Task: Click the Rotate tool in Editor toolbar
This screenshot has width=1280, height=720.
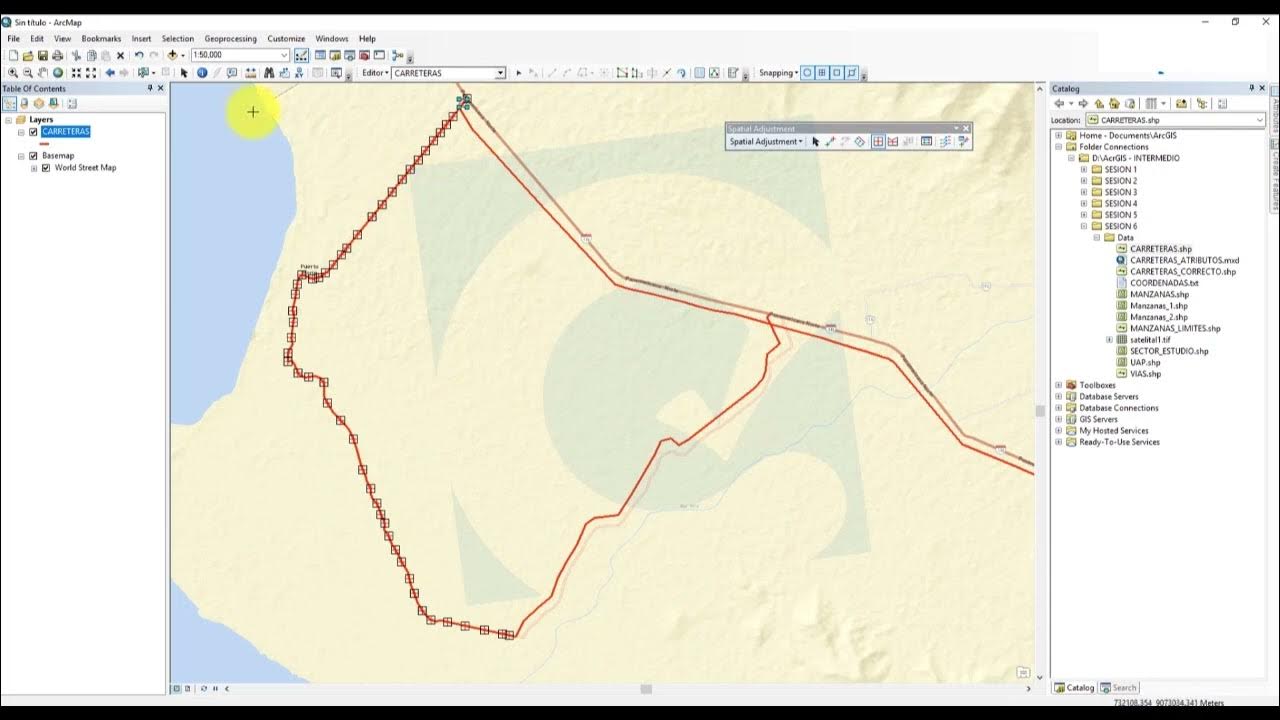Action: coord(682,73)
